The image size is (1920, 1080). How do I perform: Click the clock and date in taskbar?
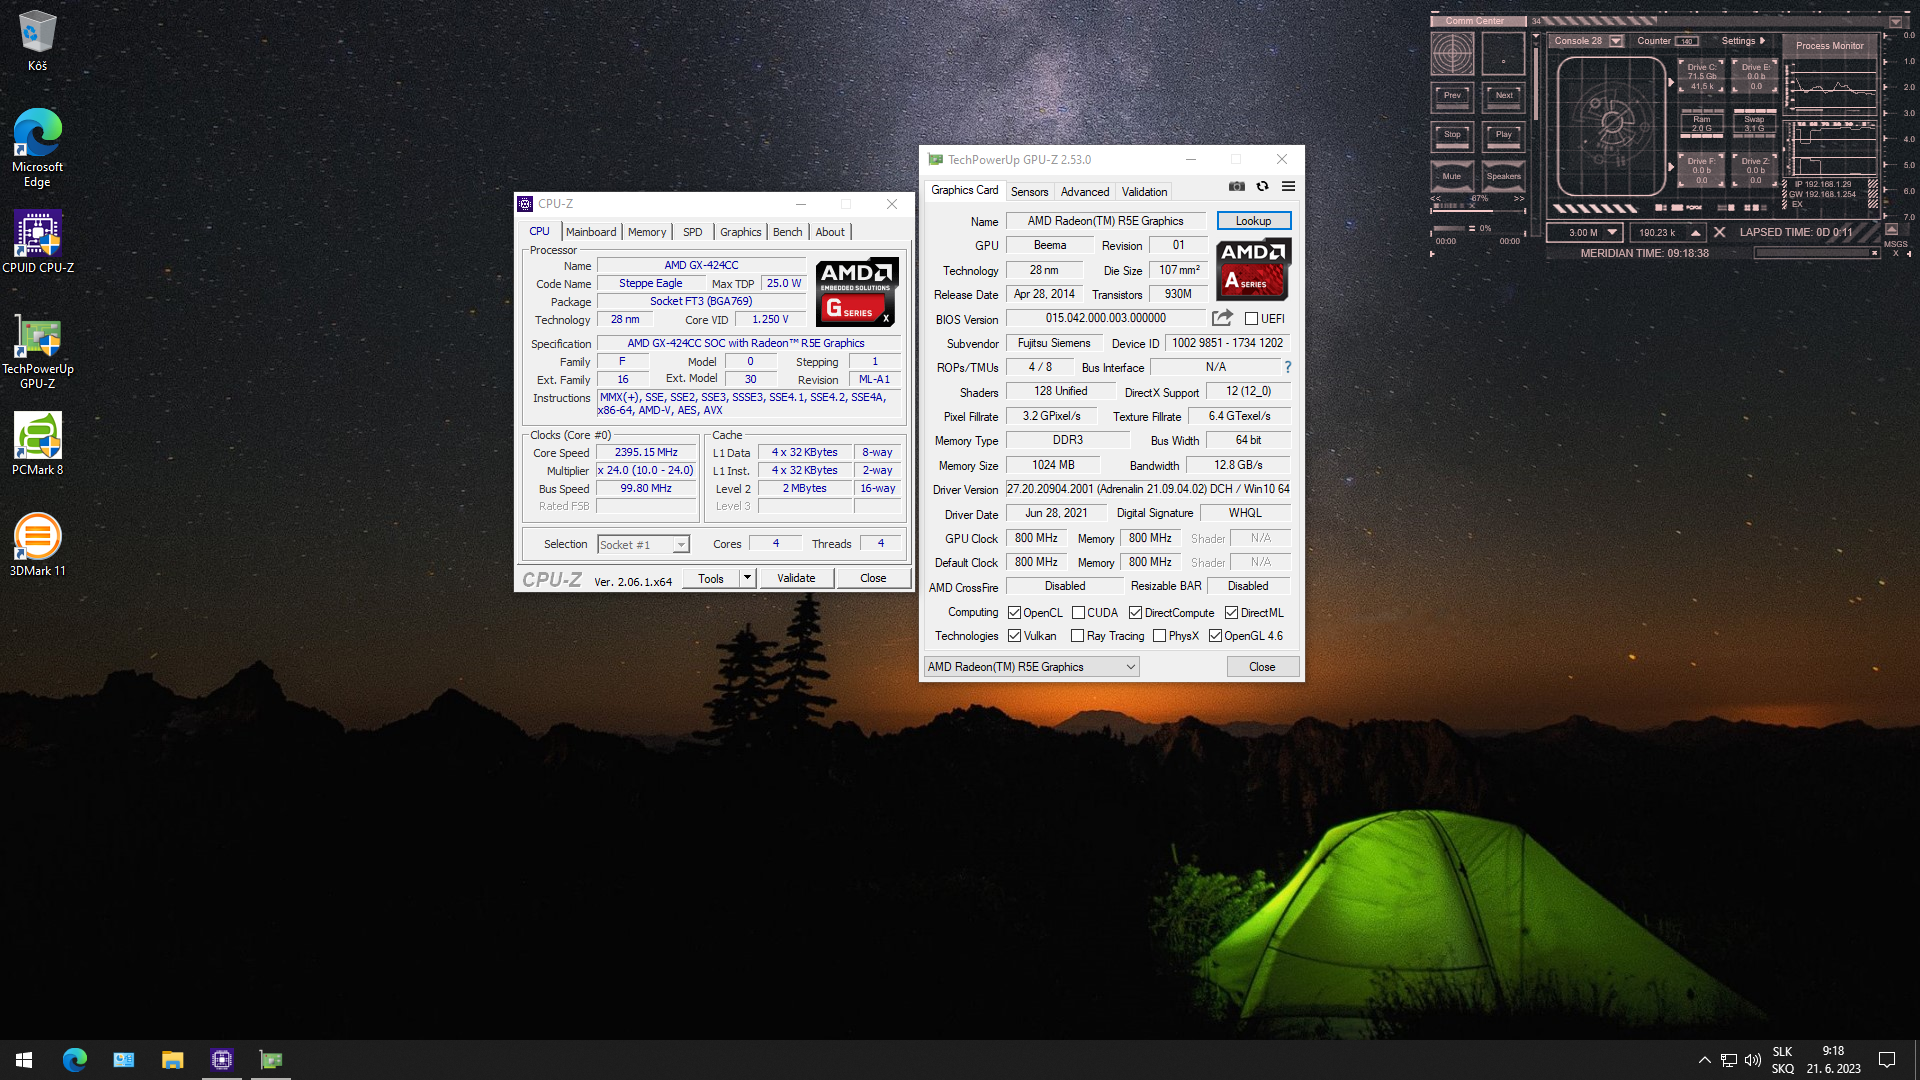tap(1833, 1060)
